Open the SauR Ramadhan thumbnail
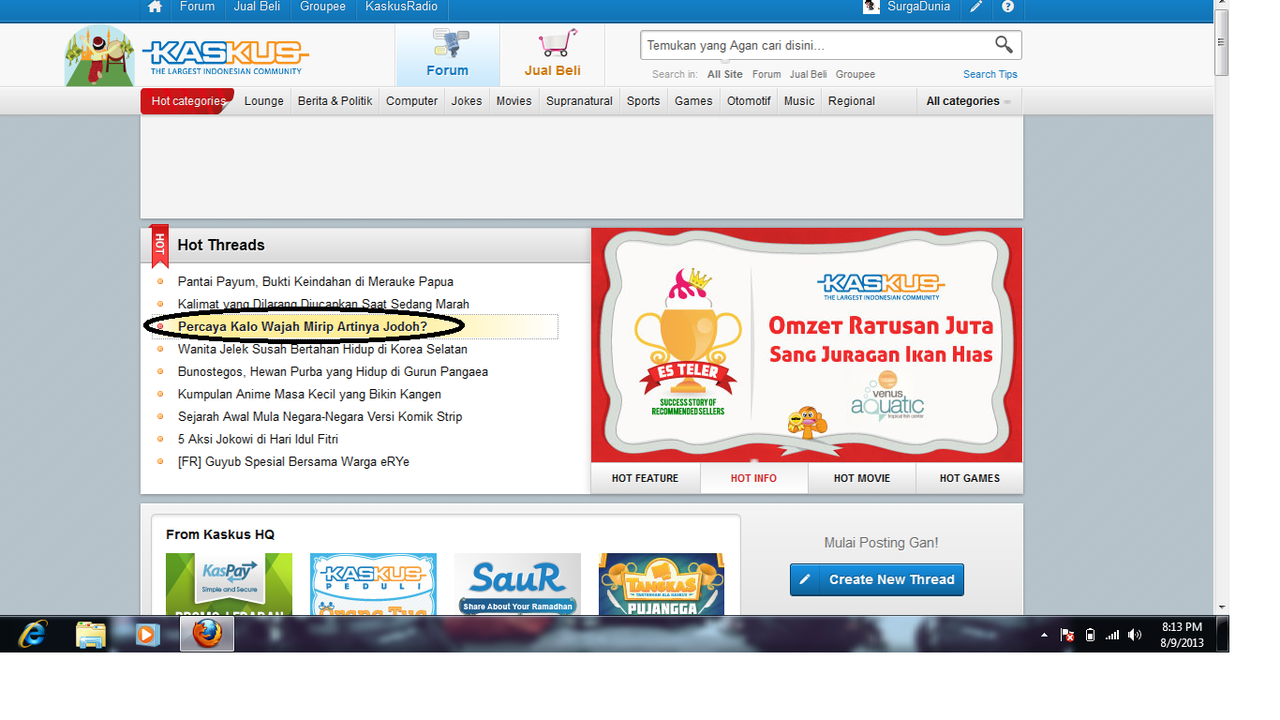The image size is (1280, 720). [517, 584]
